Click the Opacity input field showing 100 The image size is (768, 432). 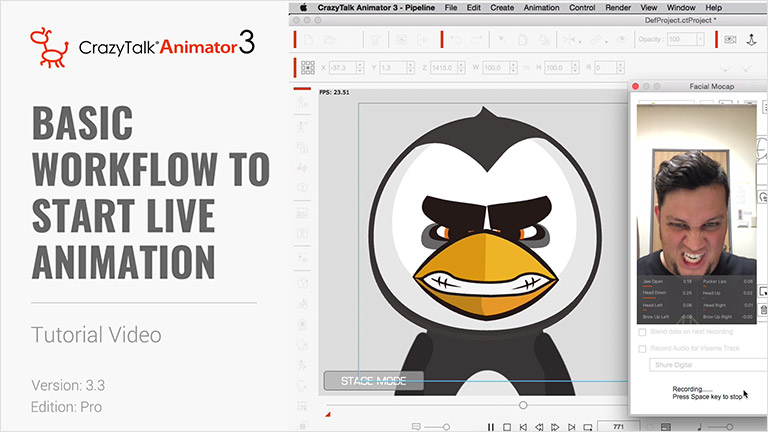[682, 40]
